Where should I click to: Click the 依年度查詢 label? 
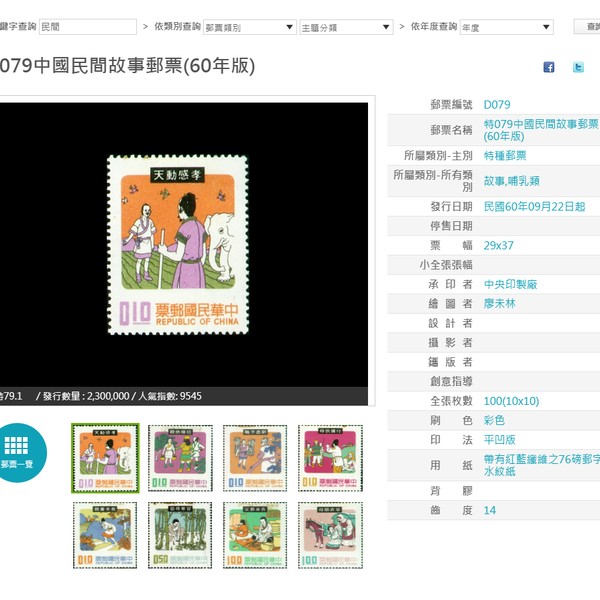coord(434,26)
